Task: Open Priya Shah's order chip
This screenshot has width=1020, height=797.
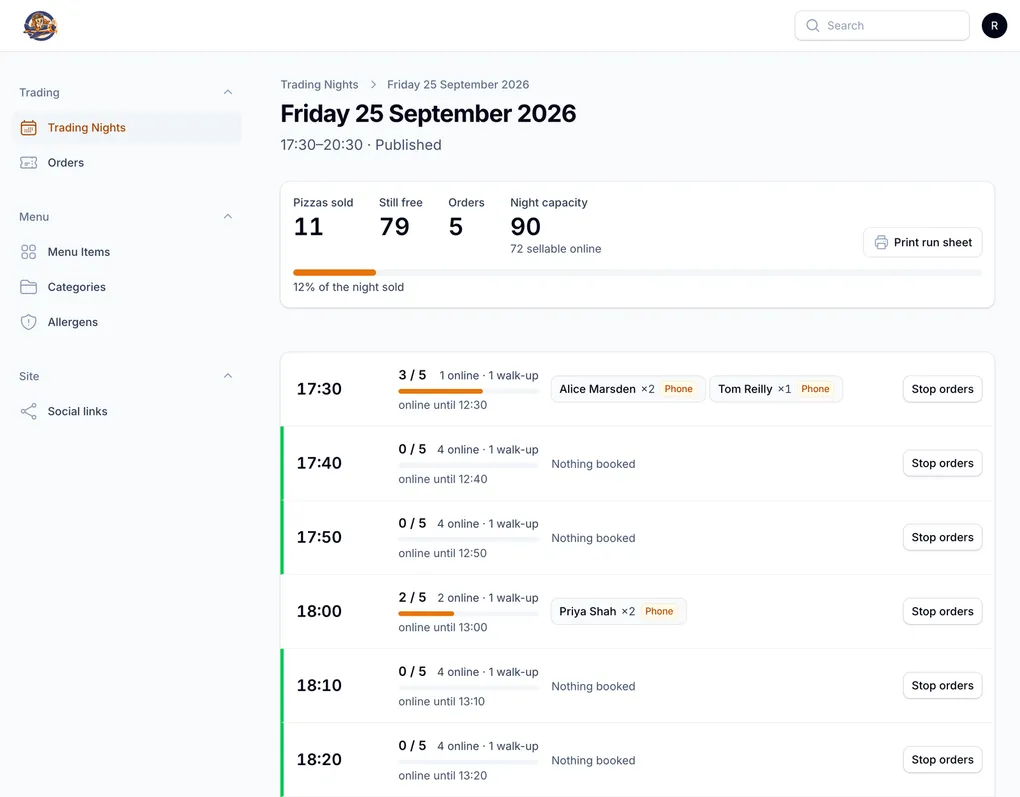Action: (x=618, y=612)
